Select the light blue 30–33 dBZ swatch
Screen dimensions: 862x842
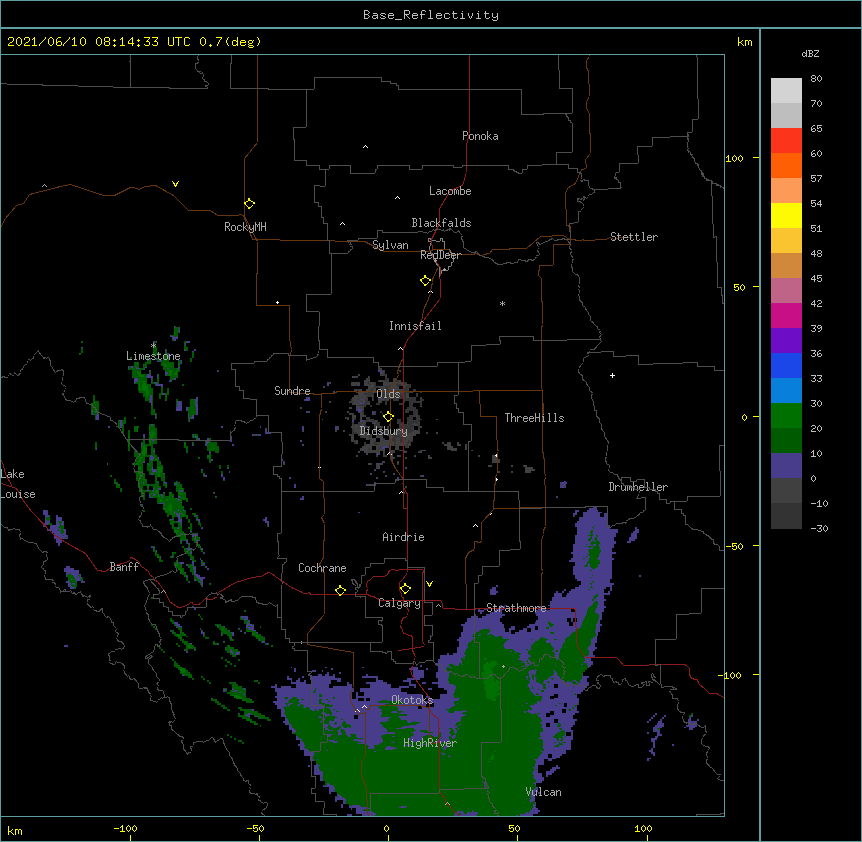pyautogui.click(x=786, y=391)
